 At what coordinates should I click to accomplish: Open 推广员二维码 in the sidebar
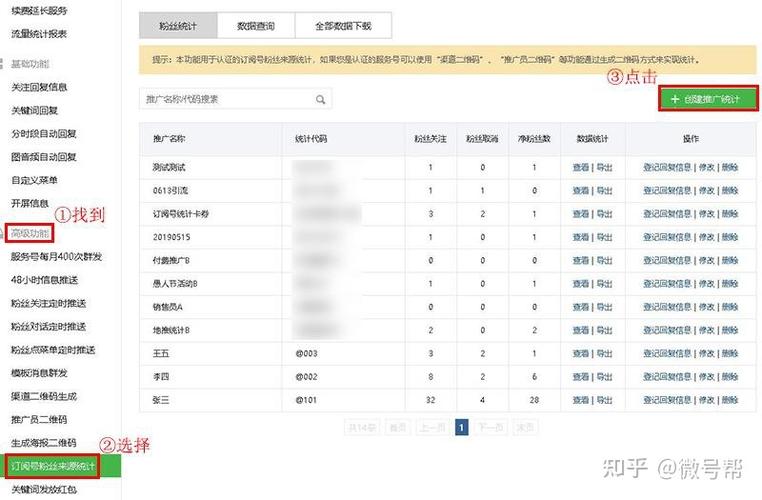point(39,419)
